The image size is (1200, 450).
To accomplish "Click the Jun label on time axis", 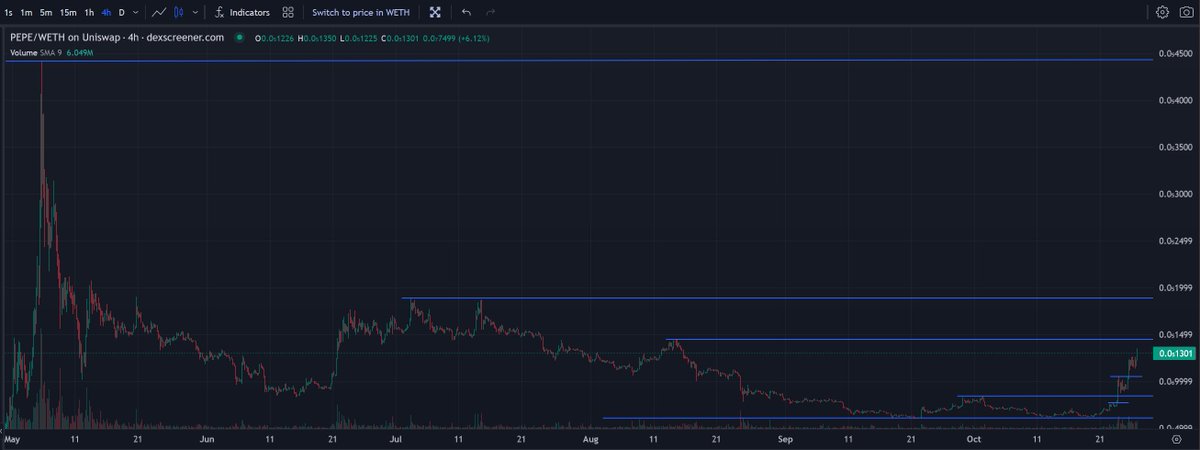I will click(x=207, y=438).
